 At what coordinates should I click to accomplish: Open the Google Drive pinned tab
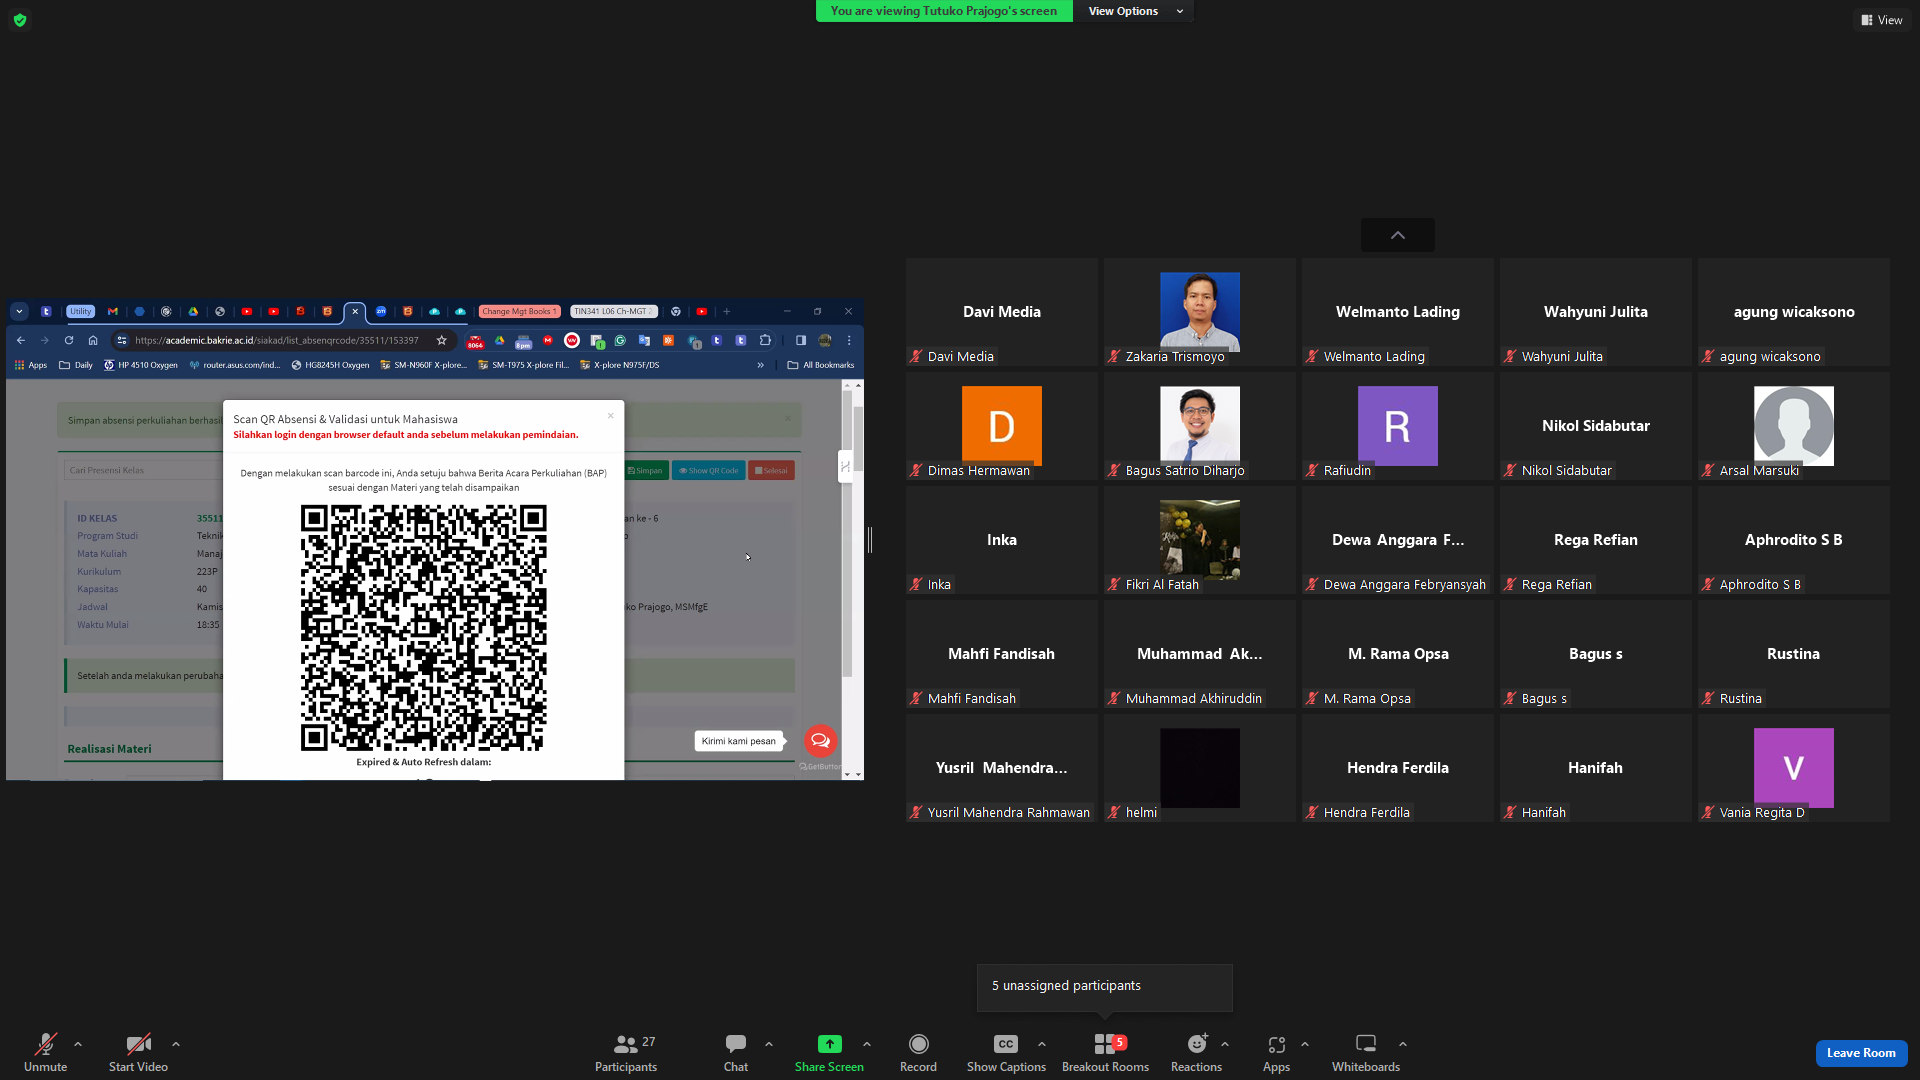tap(193, 311)
